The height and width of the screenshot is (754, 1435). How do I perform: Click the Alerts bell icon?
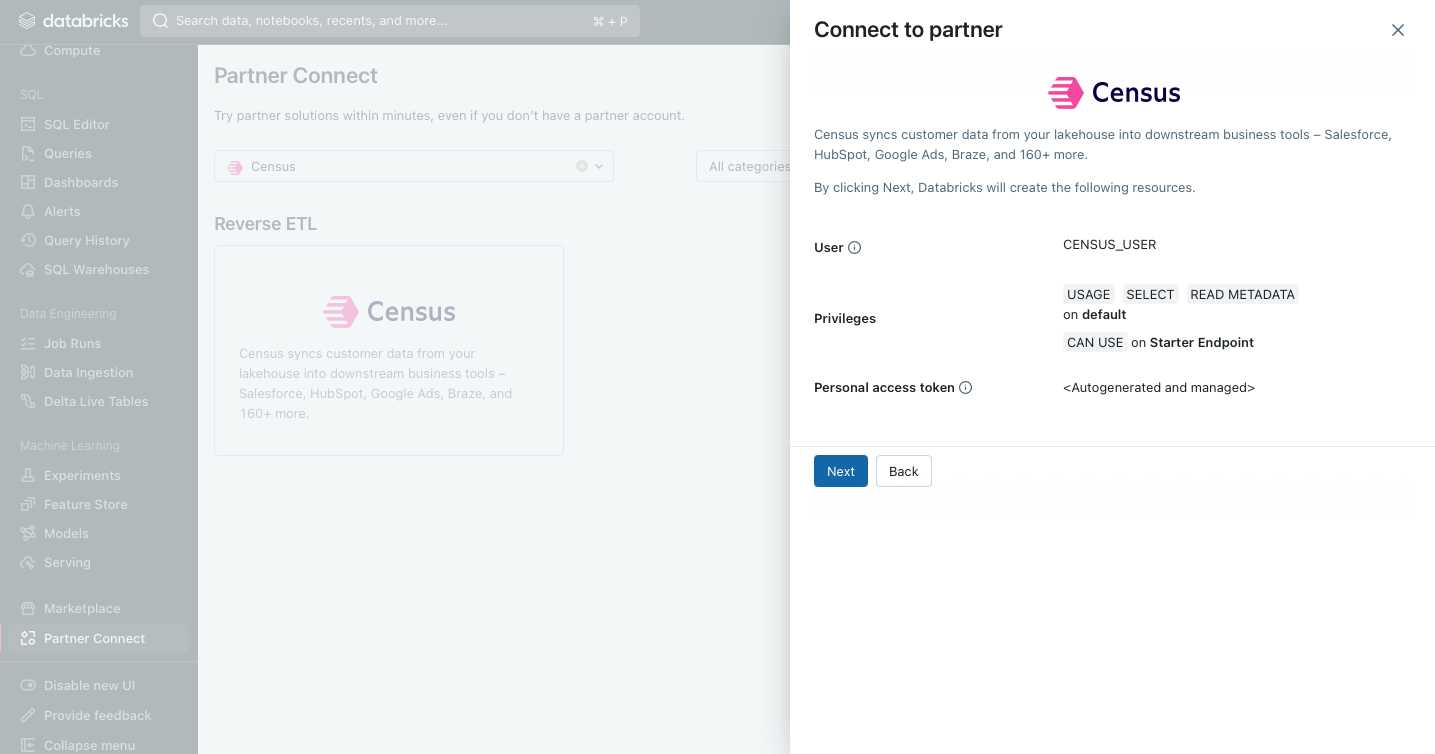pos(28,211)
